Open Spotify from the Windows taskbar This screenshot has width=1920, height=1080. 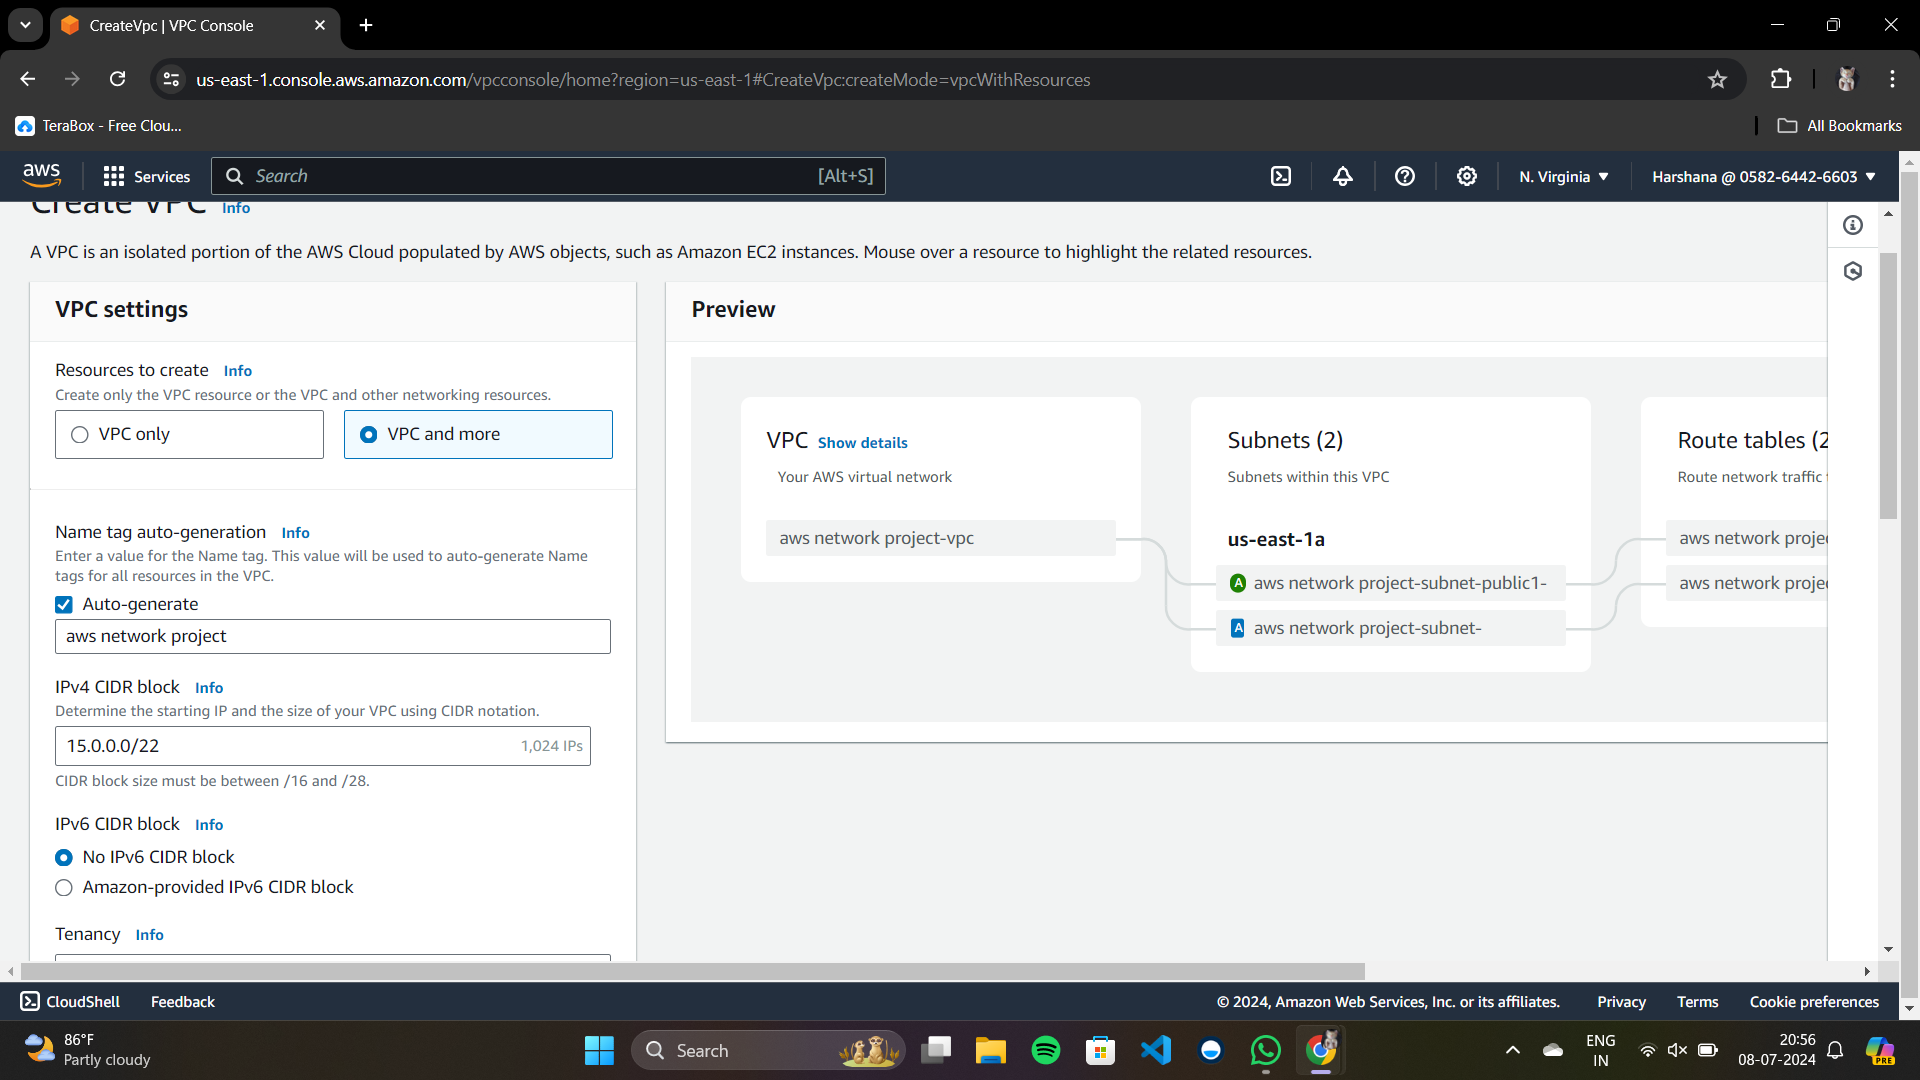click(1046, 1050)
